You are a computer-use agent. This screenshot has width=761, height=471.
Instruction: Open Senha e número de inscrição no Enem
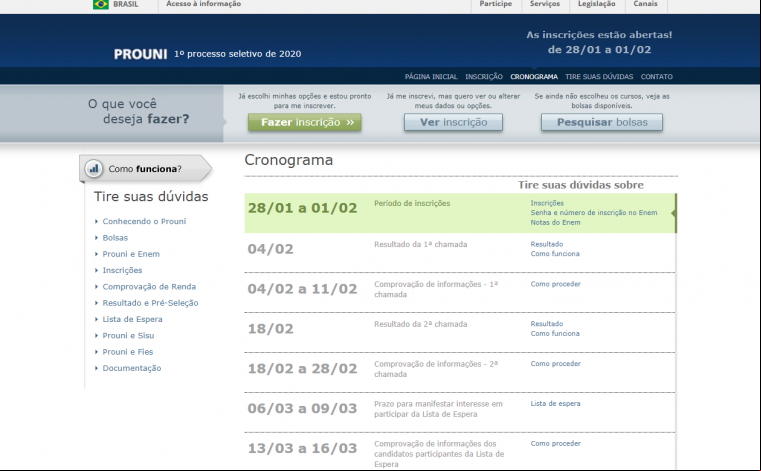[x=594, y=213]
